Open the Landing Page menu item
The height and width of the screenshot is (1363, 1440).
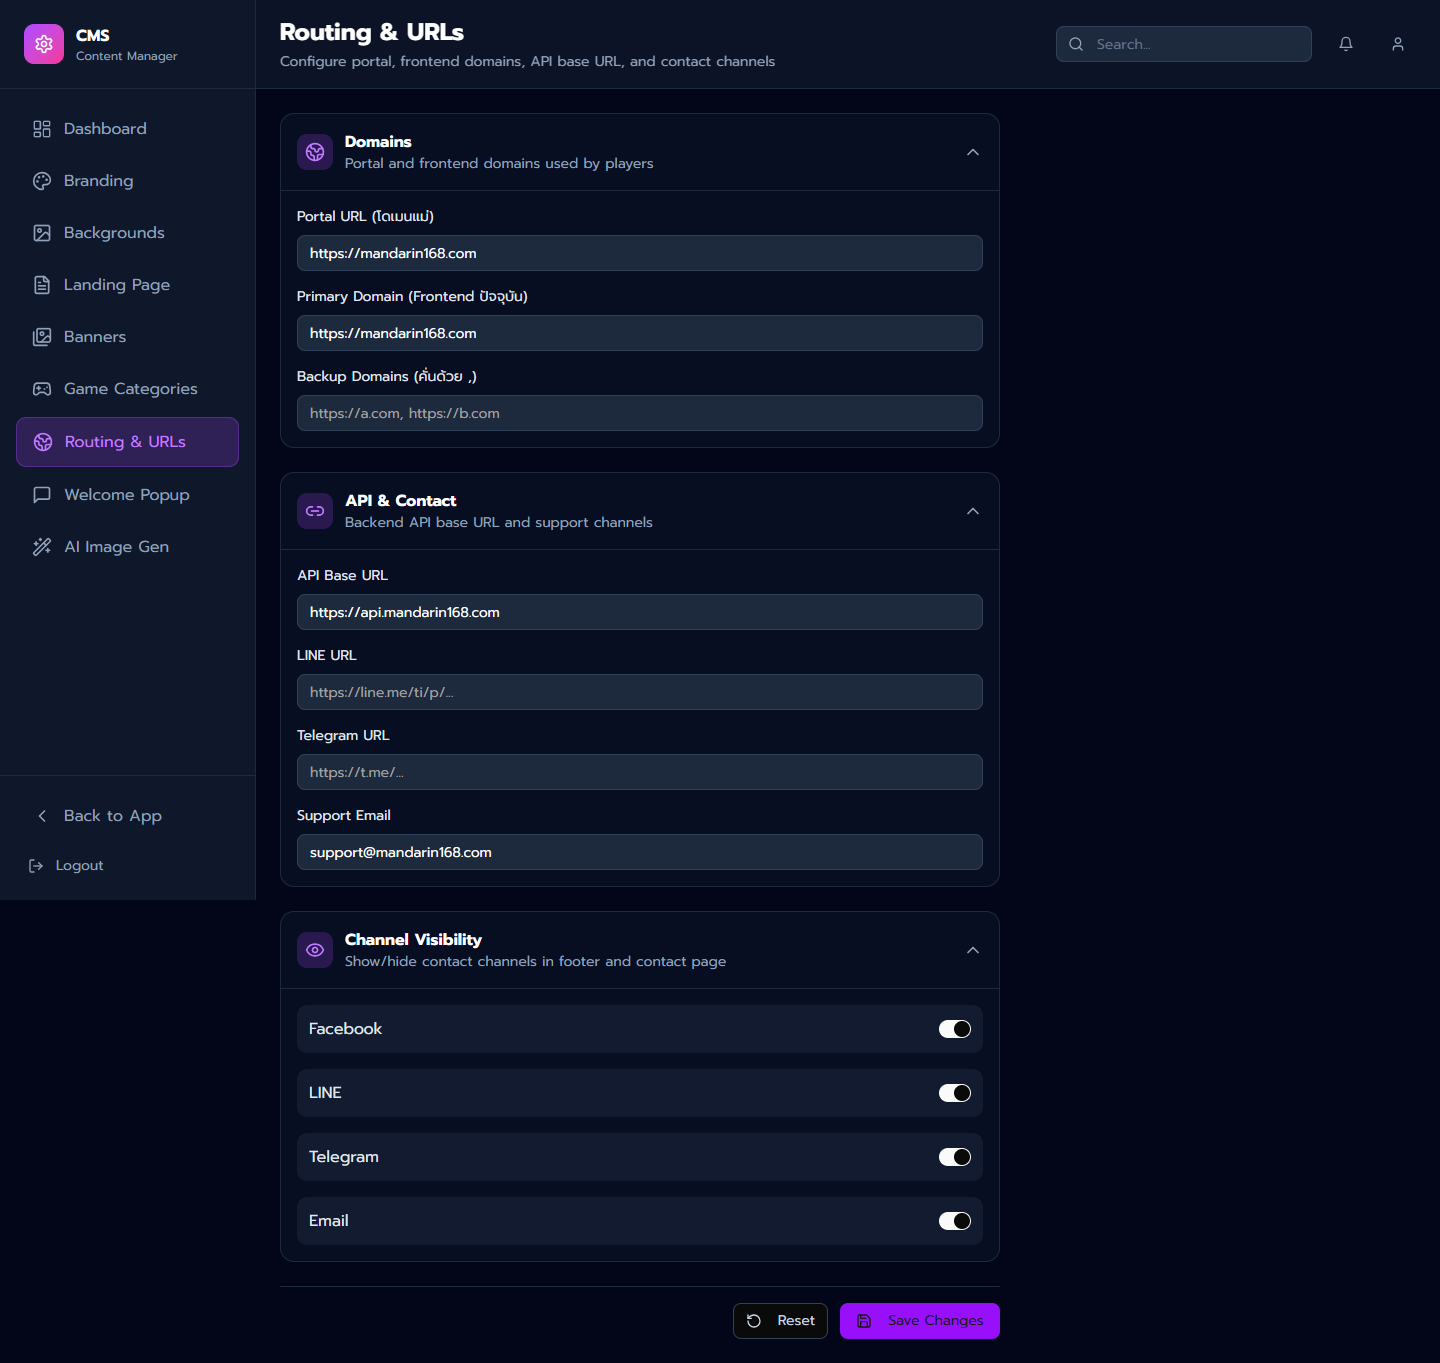(x=128, y=285)
